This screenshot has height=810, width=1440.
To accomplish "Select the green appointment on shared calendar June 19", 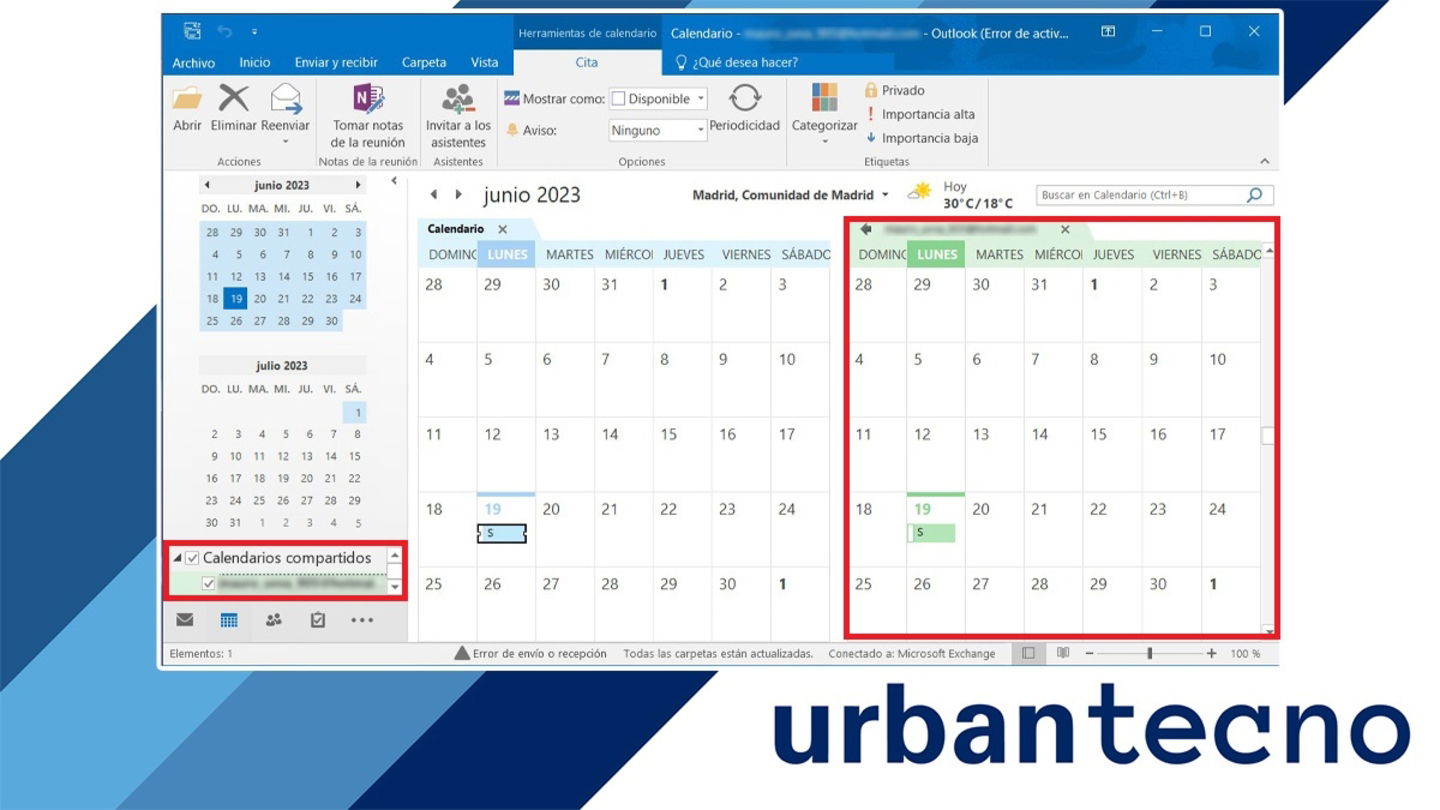I will [931, 533].
